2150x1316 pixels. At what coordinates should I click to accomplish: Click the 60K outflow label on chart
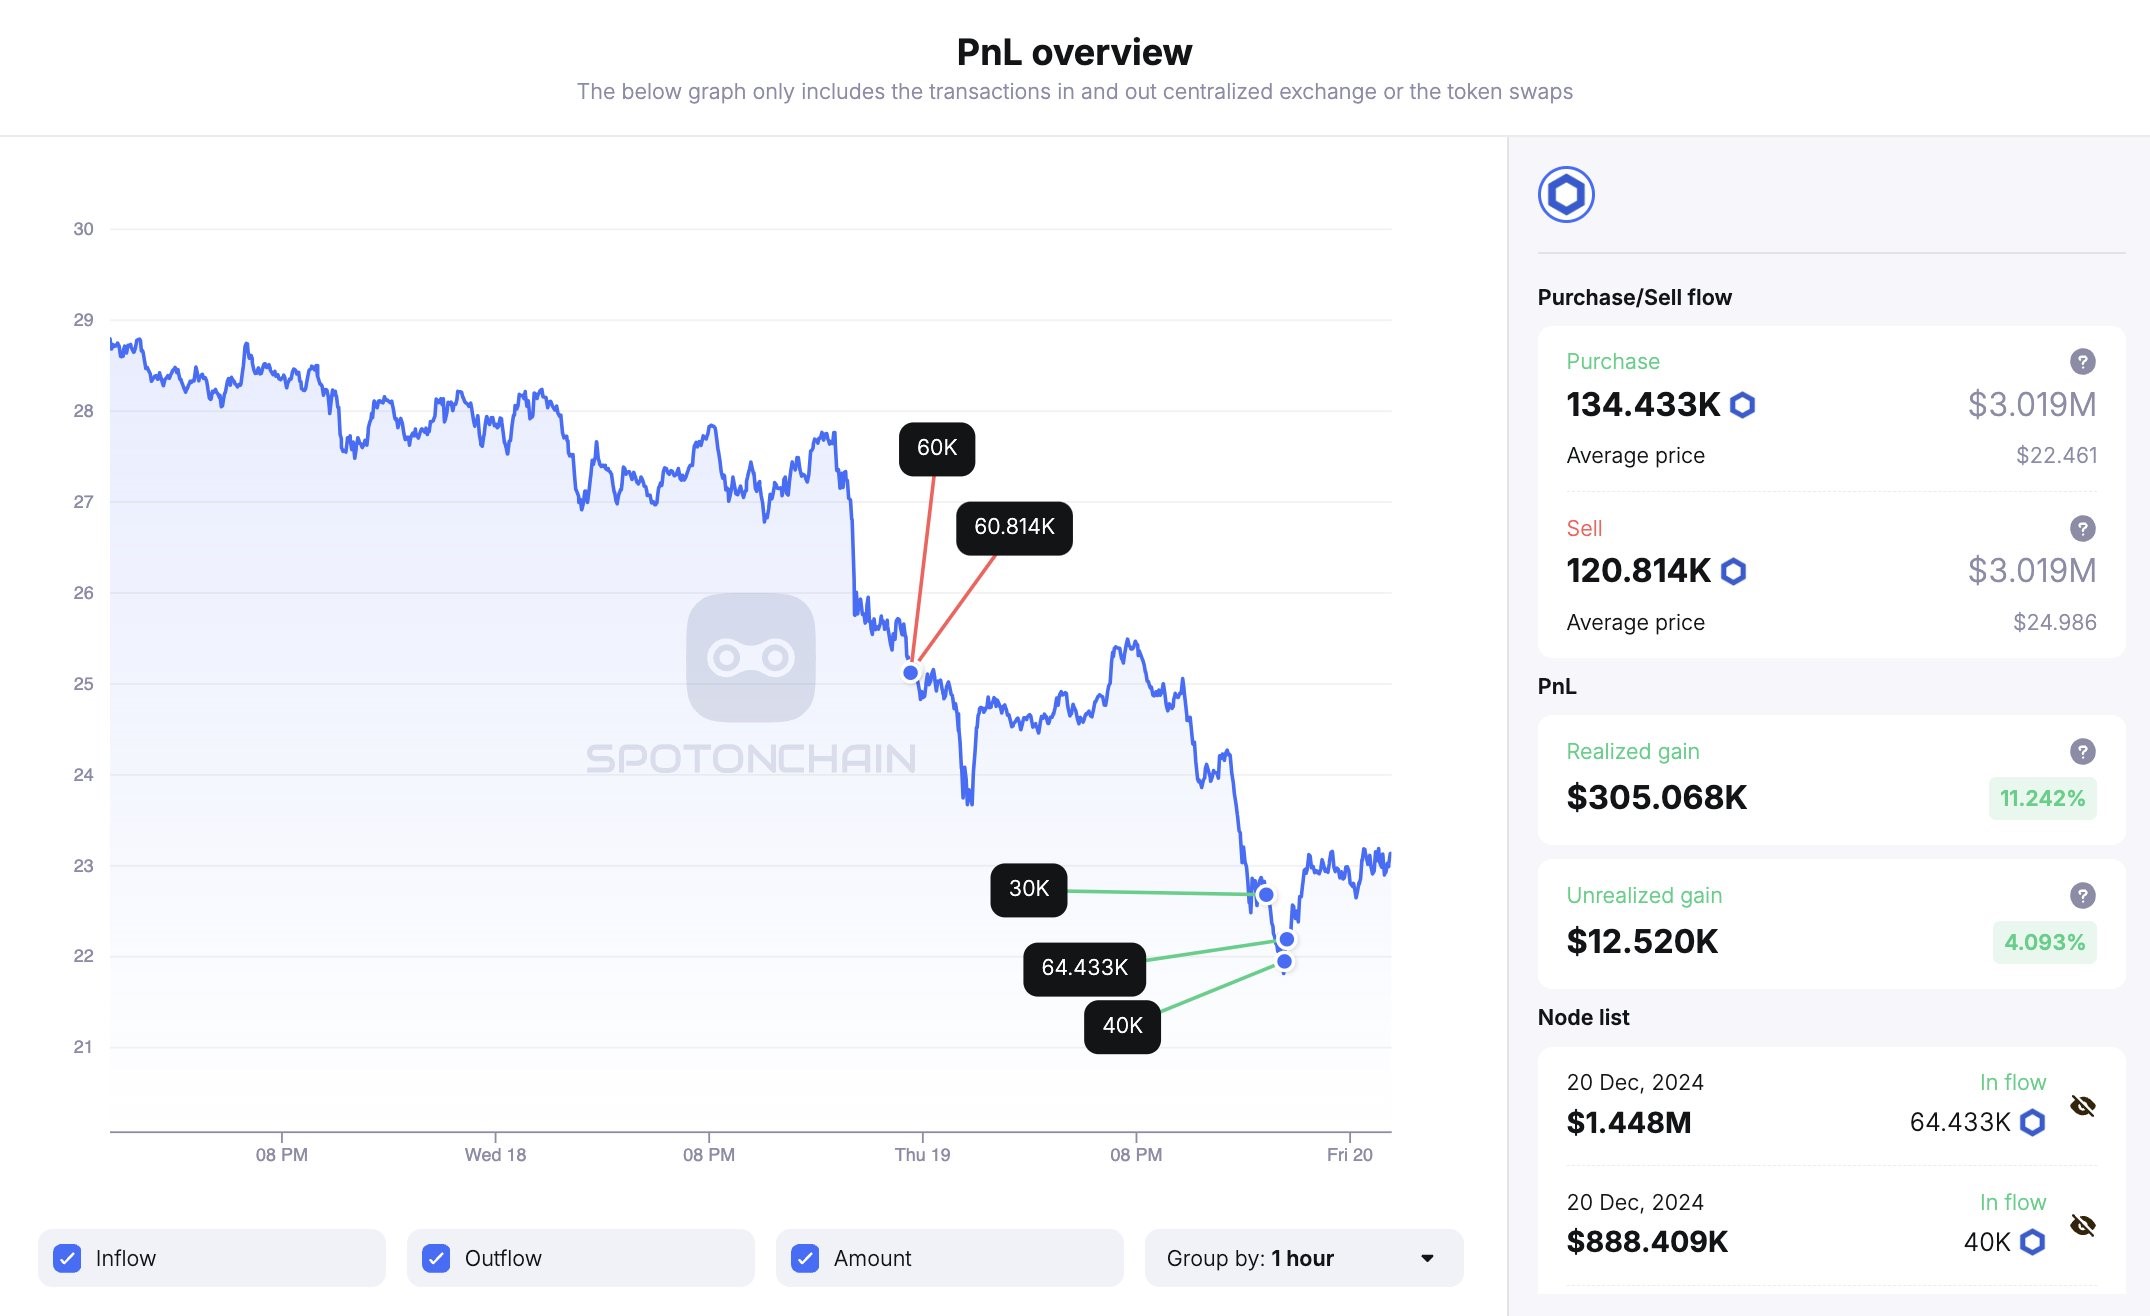click(x=937, y=448)
